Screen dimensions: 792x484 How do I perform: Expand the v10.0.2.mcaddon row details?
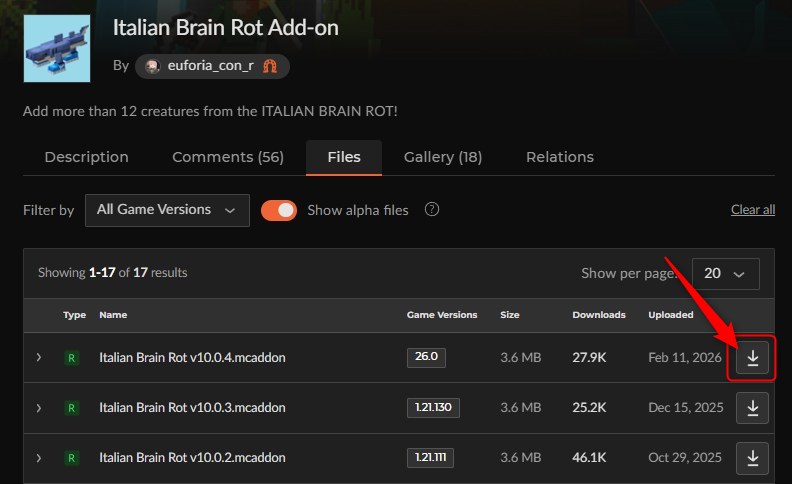[x=39, y=458]
